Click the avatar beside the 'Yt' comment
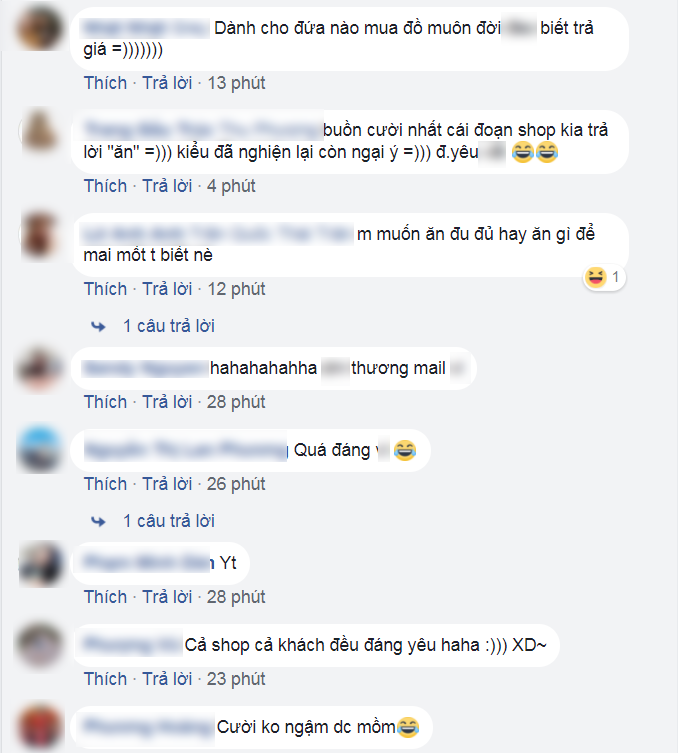 tap(40, 563)
